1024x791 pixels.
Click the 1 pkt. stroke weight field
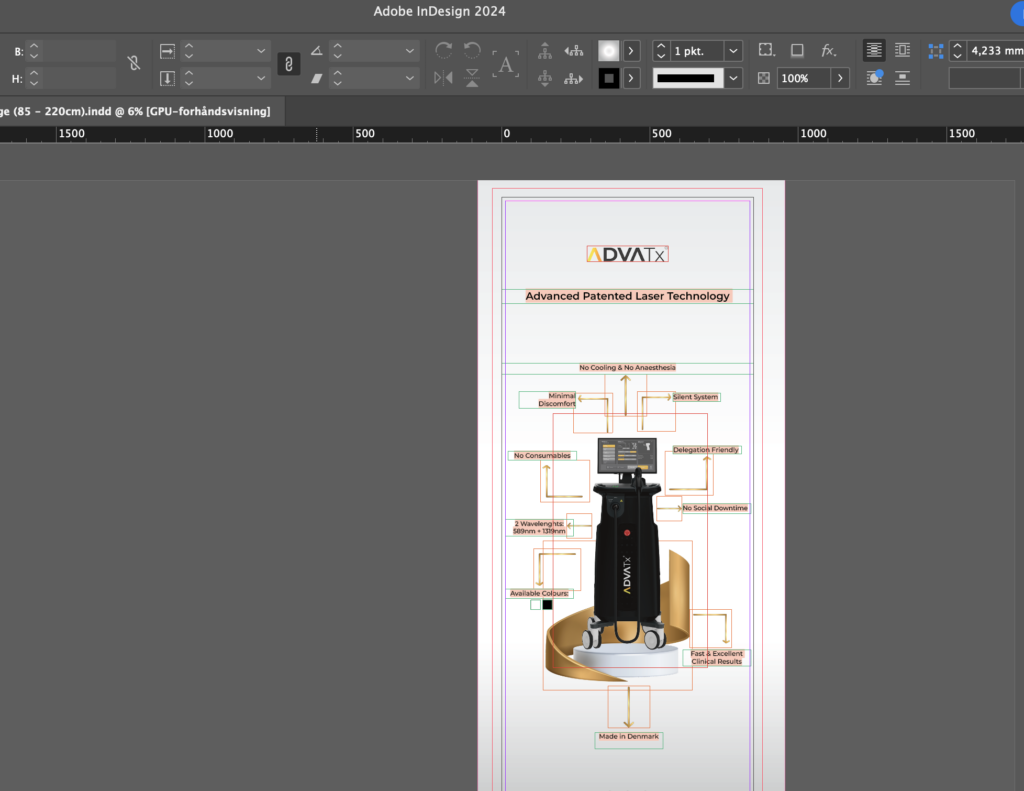pos(697,50)
